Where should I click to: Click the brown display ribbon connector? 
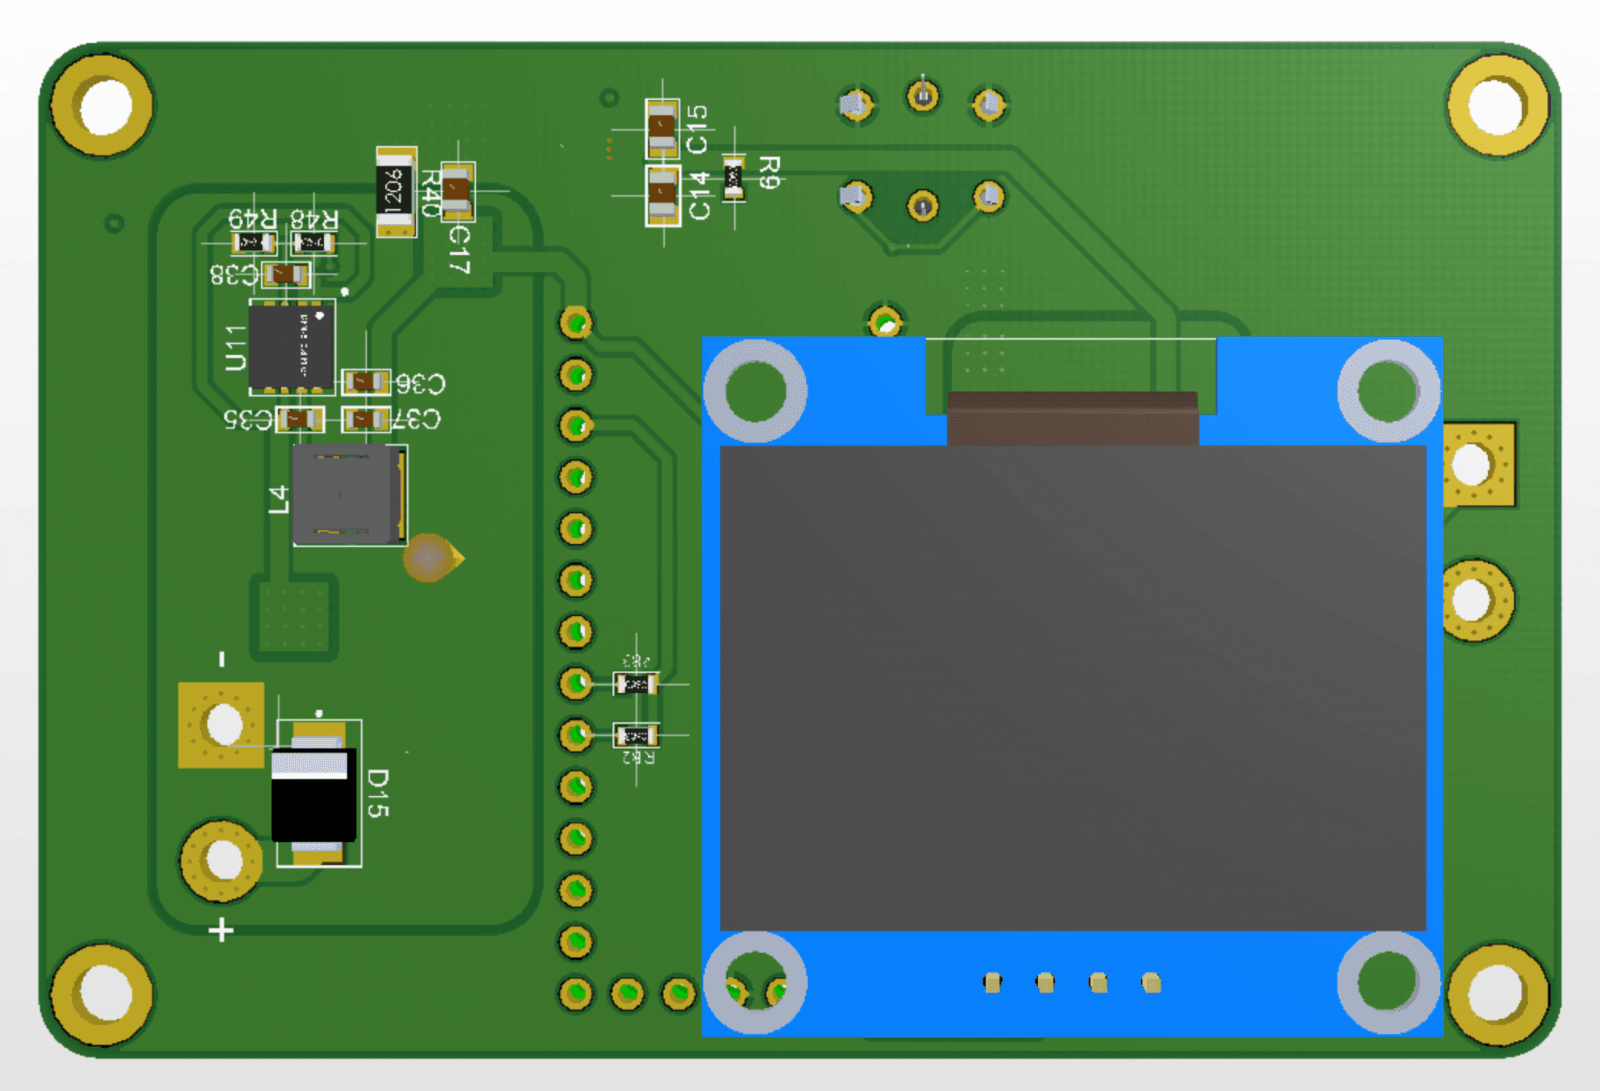click(1072, 418)
